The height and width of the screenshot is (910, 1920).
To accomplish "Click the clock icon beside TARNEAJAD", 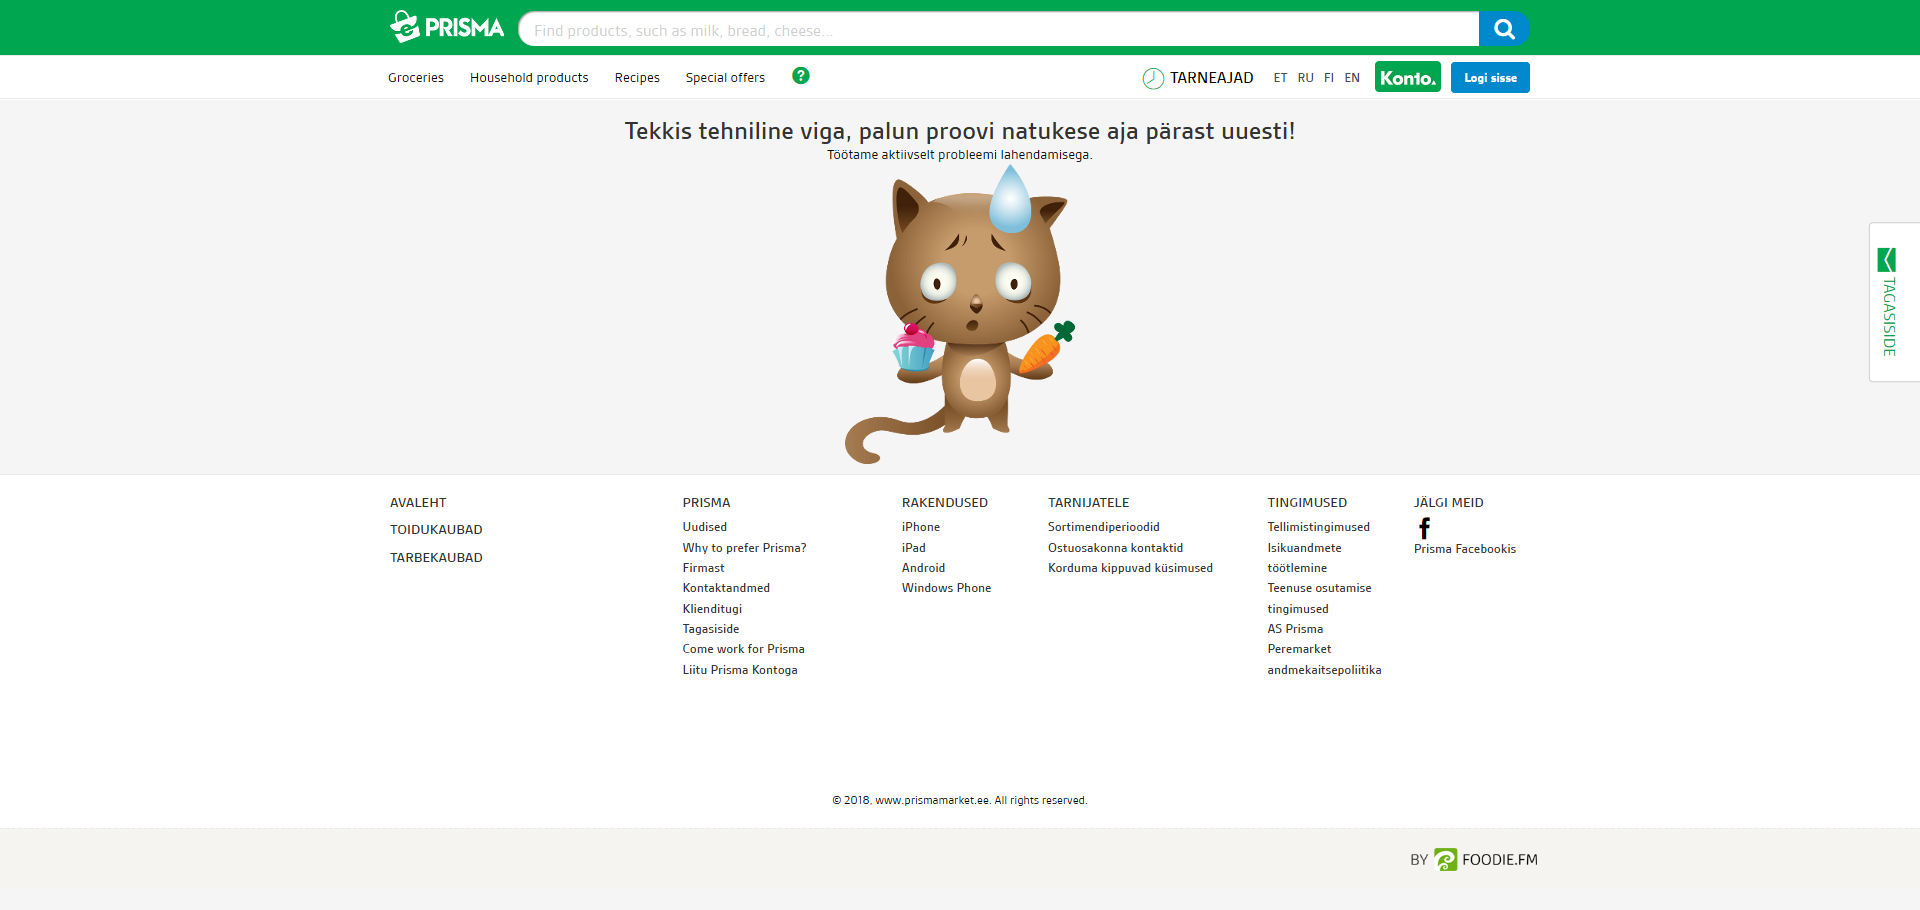I will pos(1153,78).
